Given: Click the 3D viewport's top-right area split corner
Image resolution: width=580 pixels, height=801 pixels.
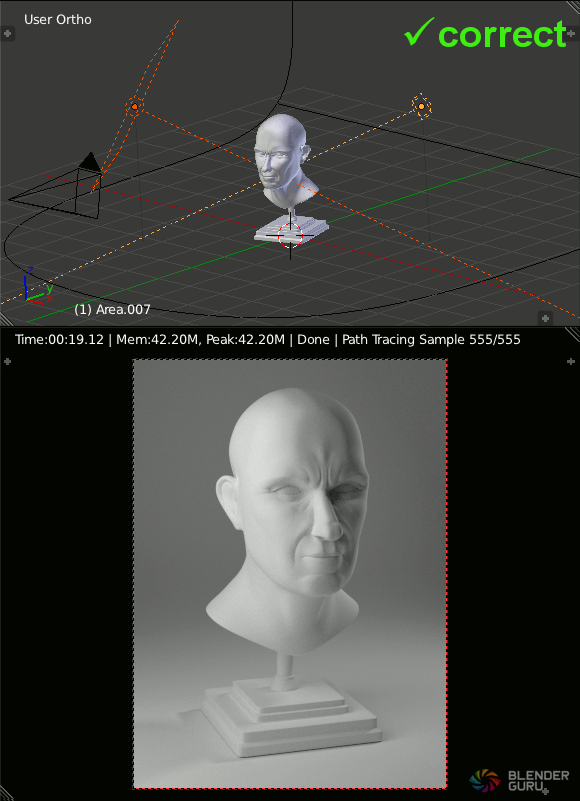Looking at the screenshot, I should coord(573,7).
